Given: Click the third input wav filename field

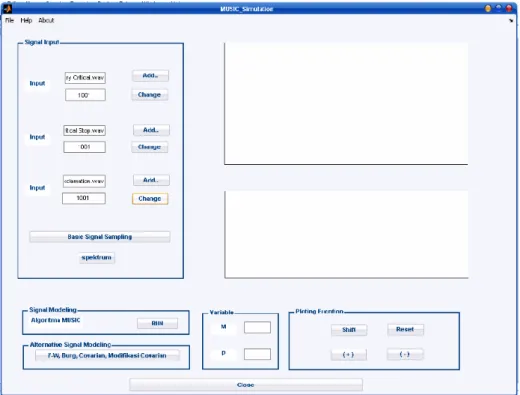Looking at the screenshot, I should click(x=84, y=181).
